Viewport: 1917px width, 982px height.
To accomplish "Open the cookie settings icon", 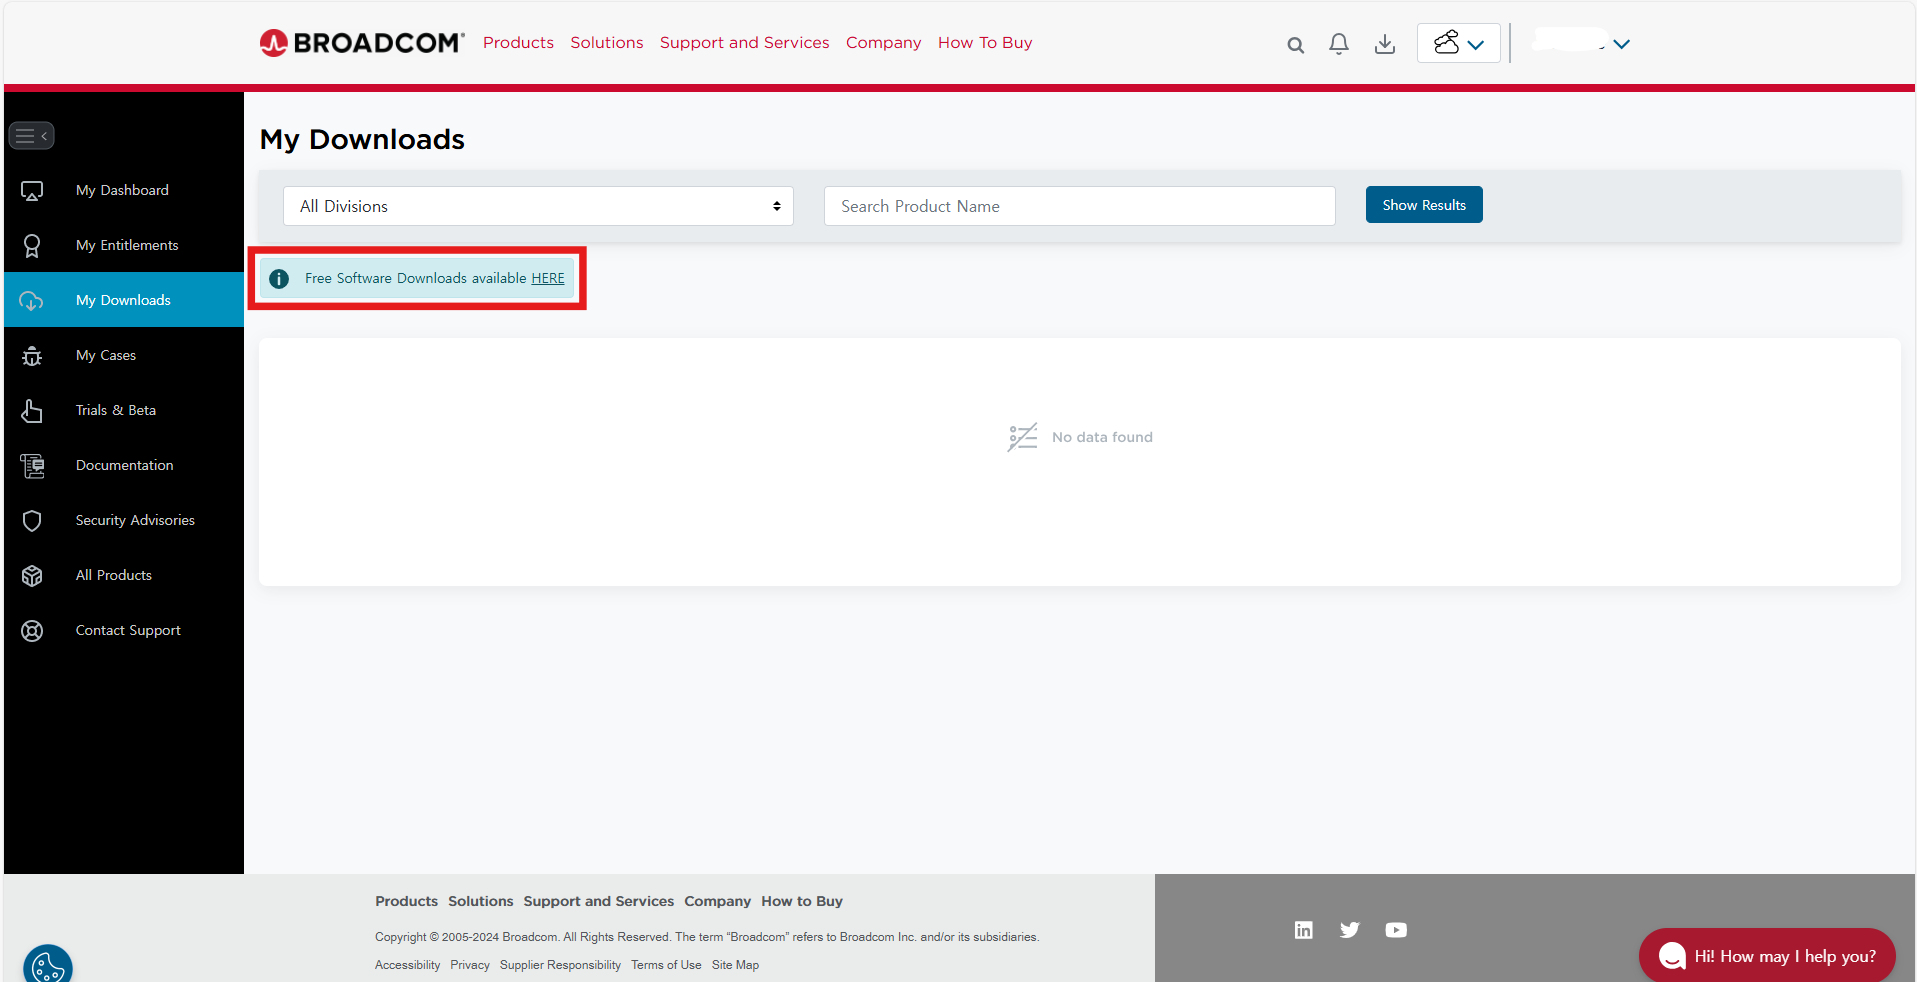I will pos(48,965).
